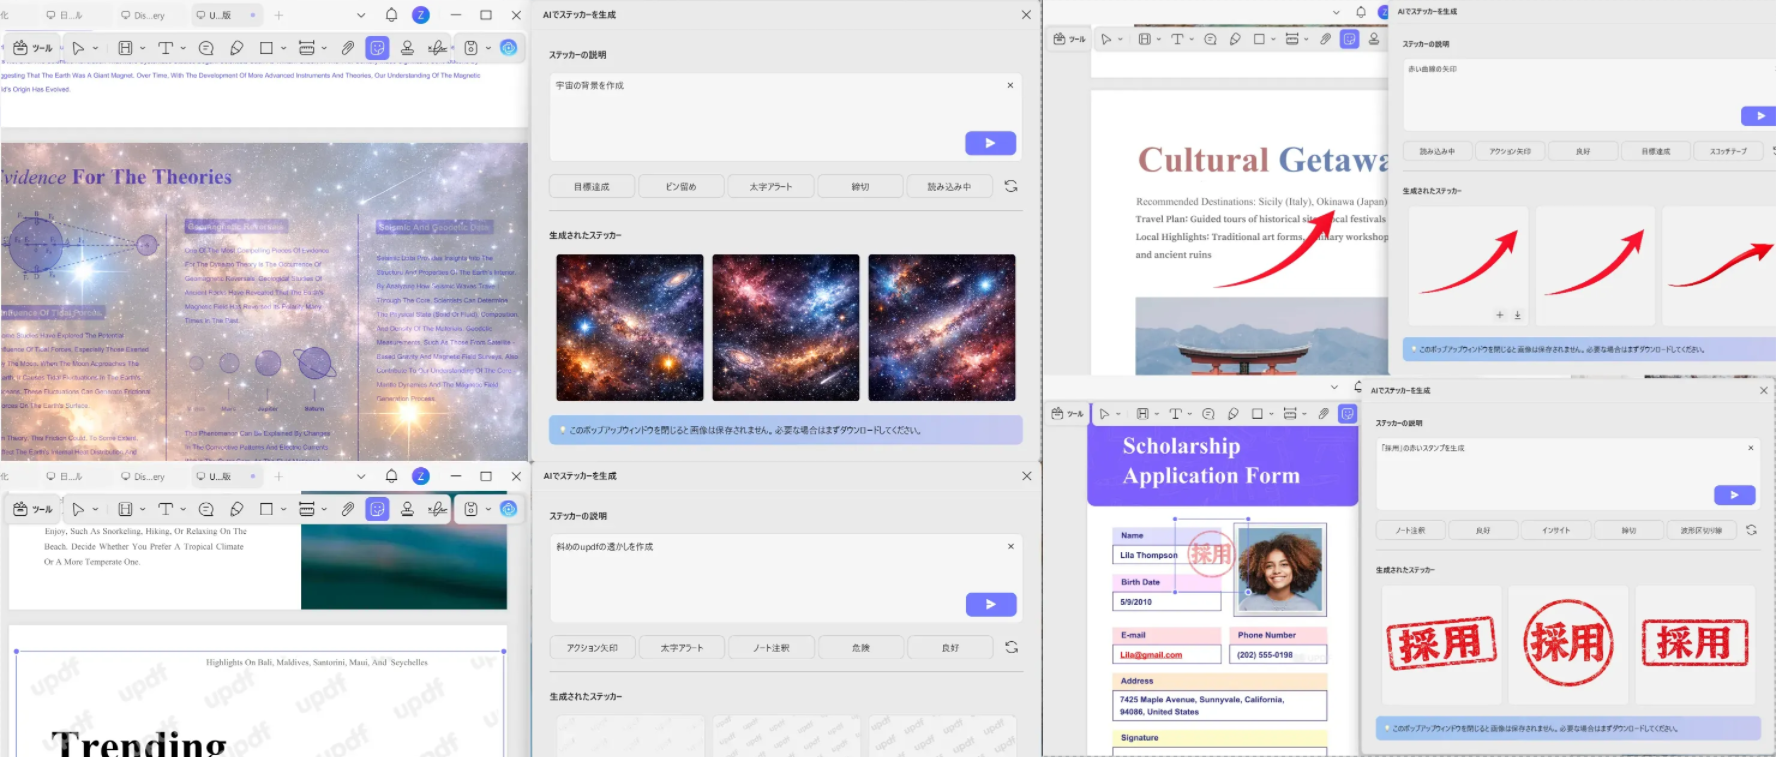This screenshot has width=1776, height=757.
Task: Open the Z account avatar in the space-background window
Action: (x=421, y=15)
